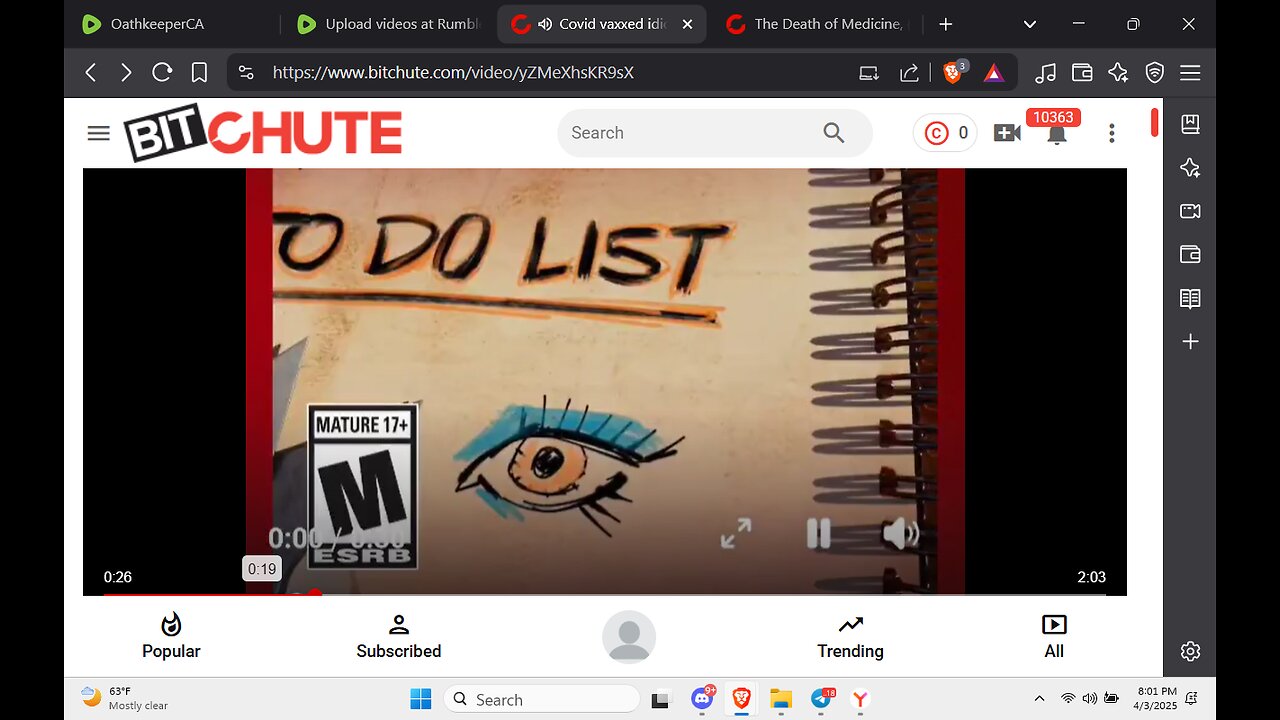Mute the video with speaker icon
The width and height of the screenshot is (1280, 720).
(x=900, y=534)
